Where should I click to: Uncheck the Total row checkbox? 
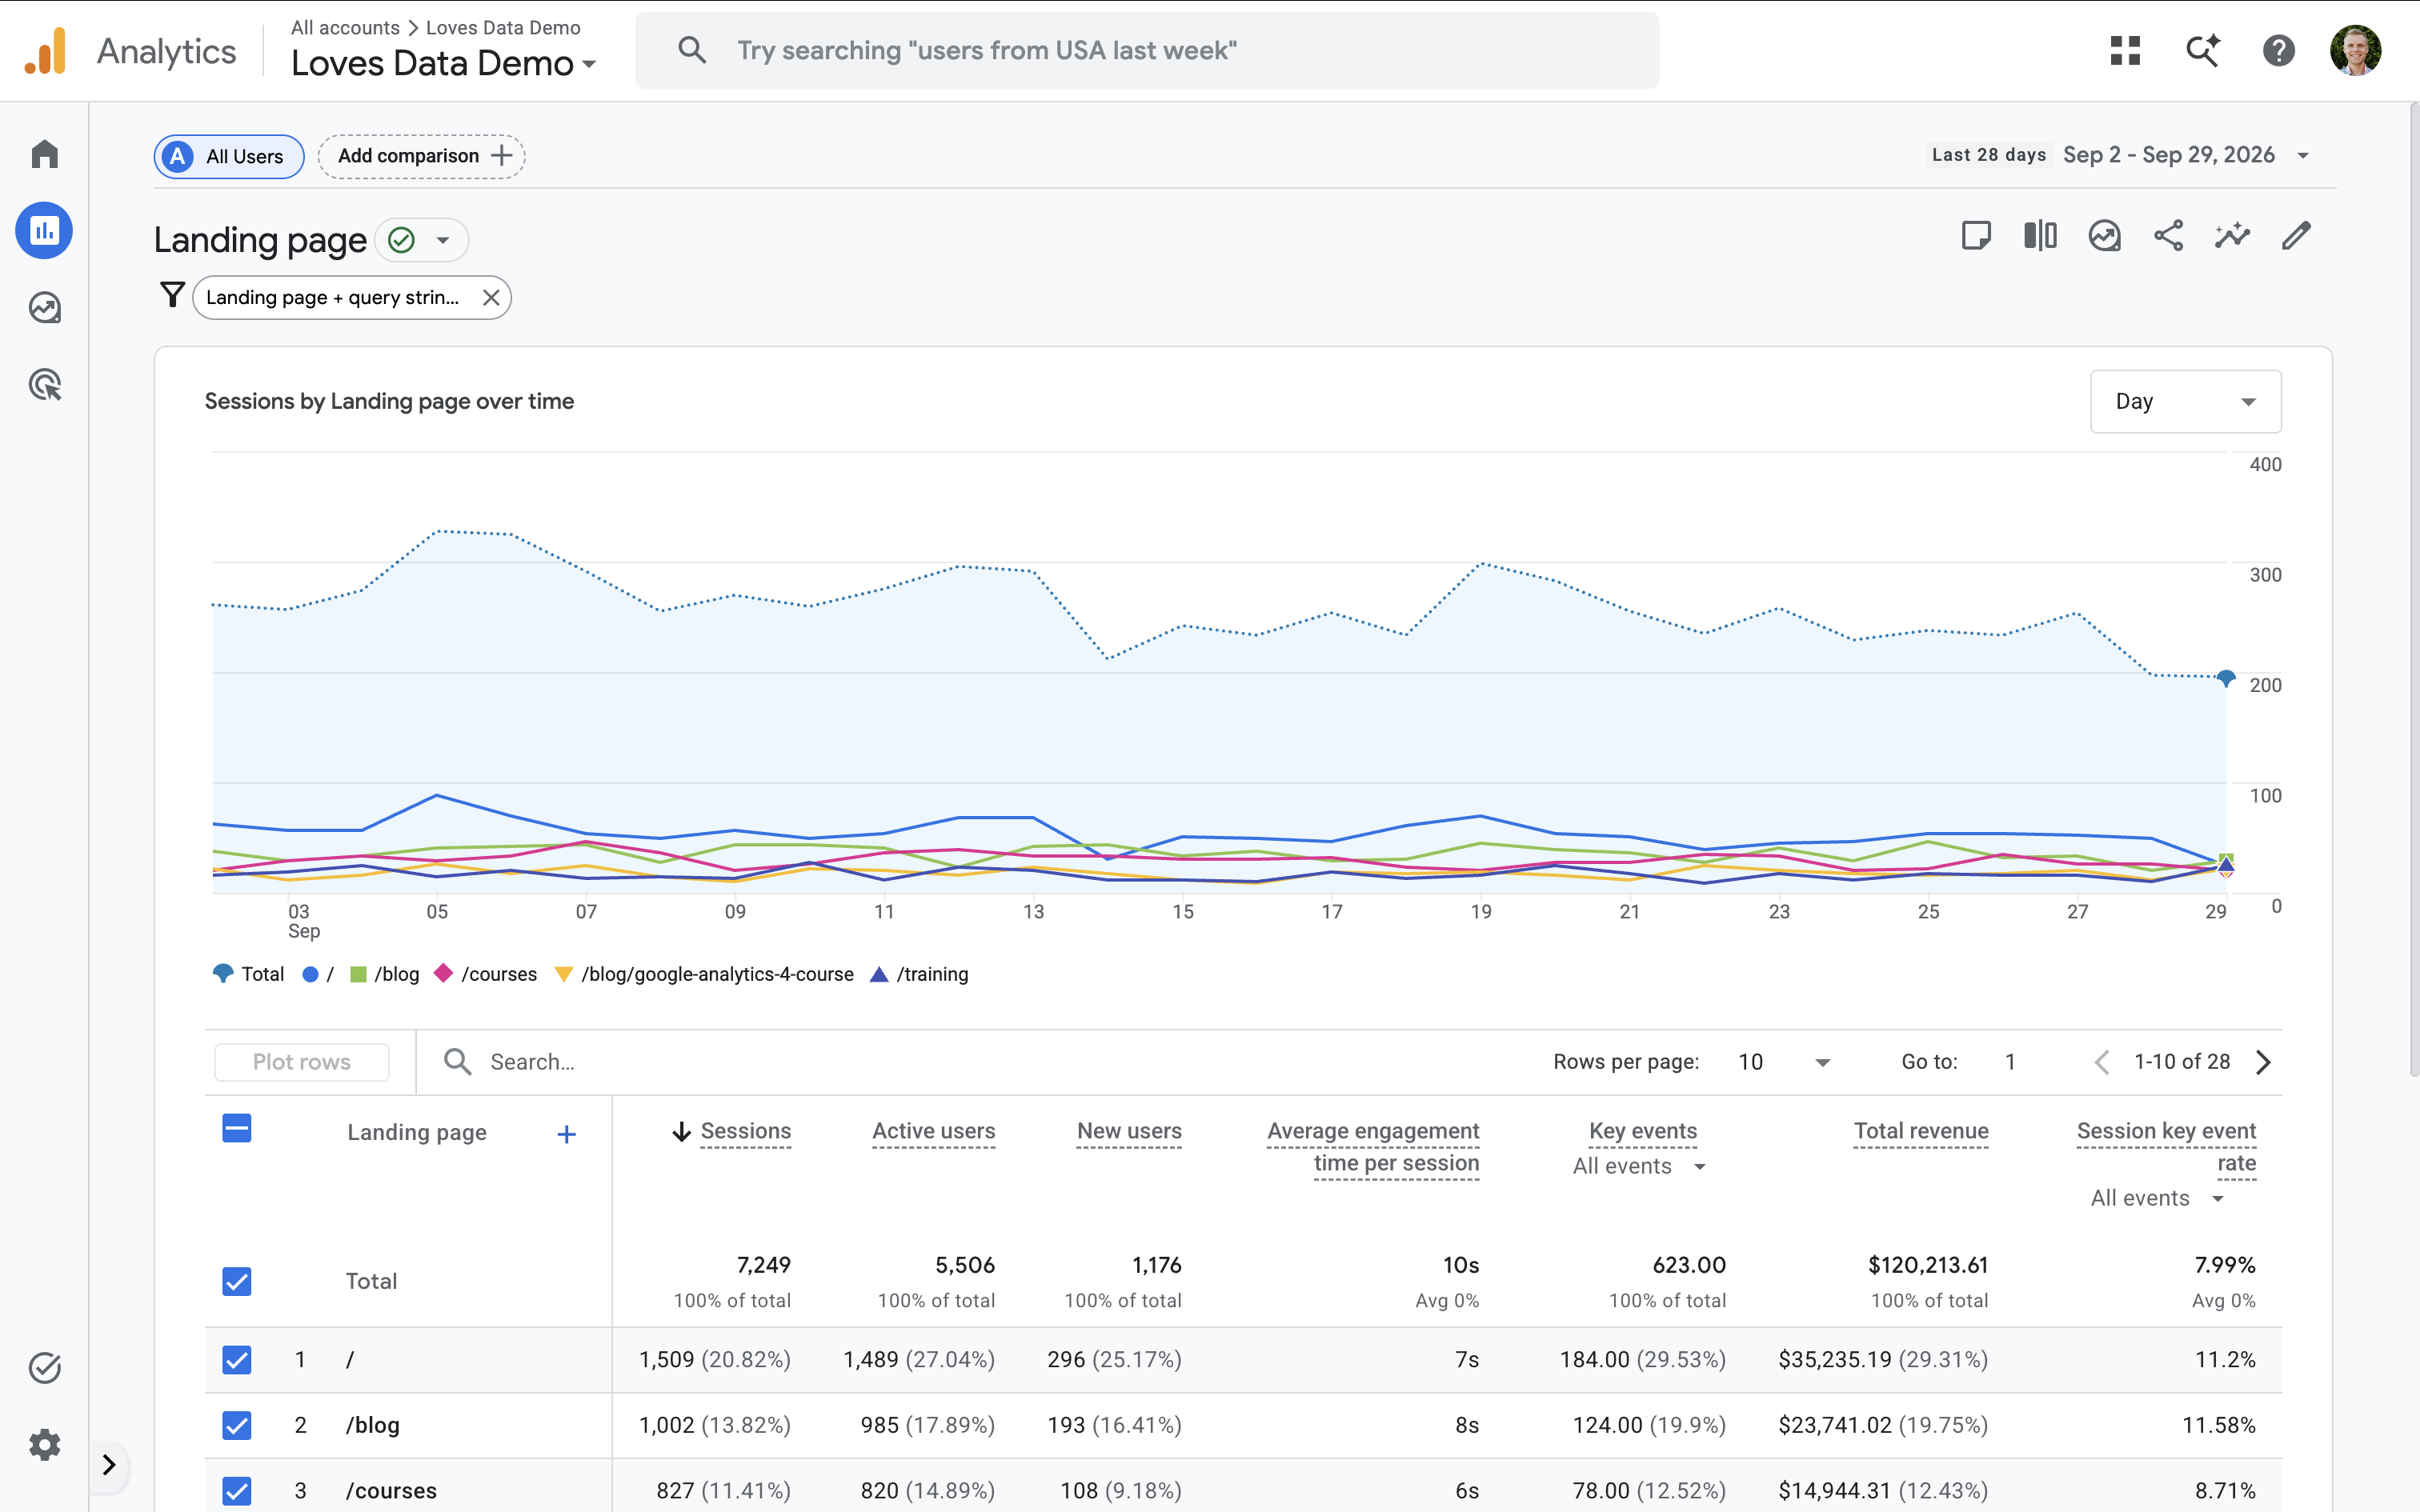coord(237,1281)
